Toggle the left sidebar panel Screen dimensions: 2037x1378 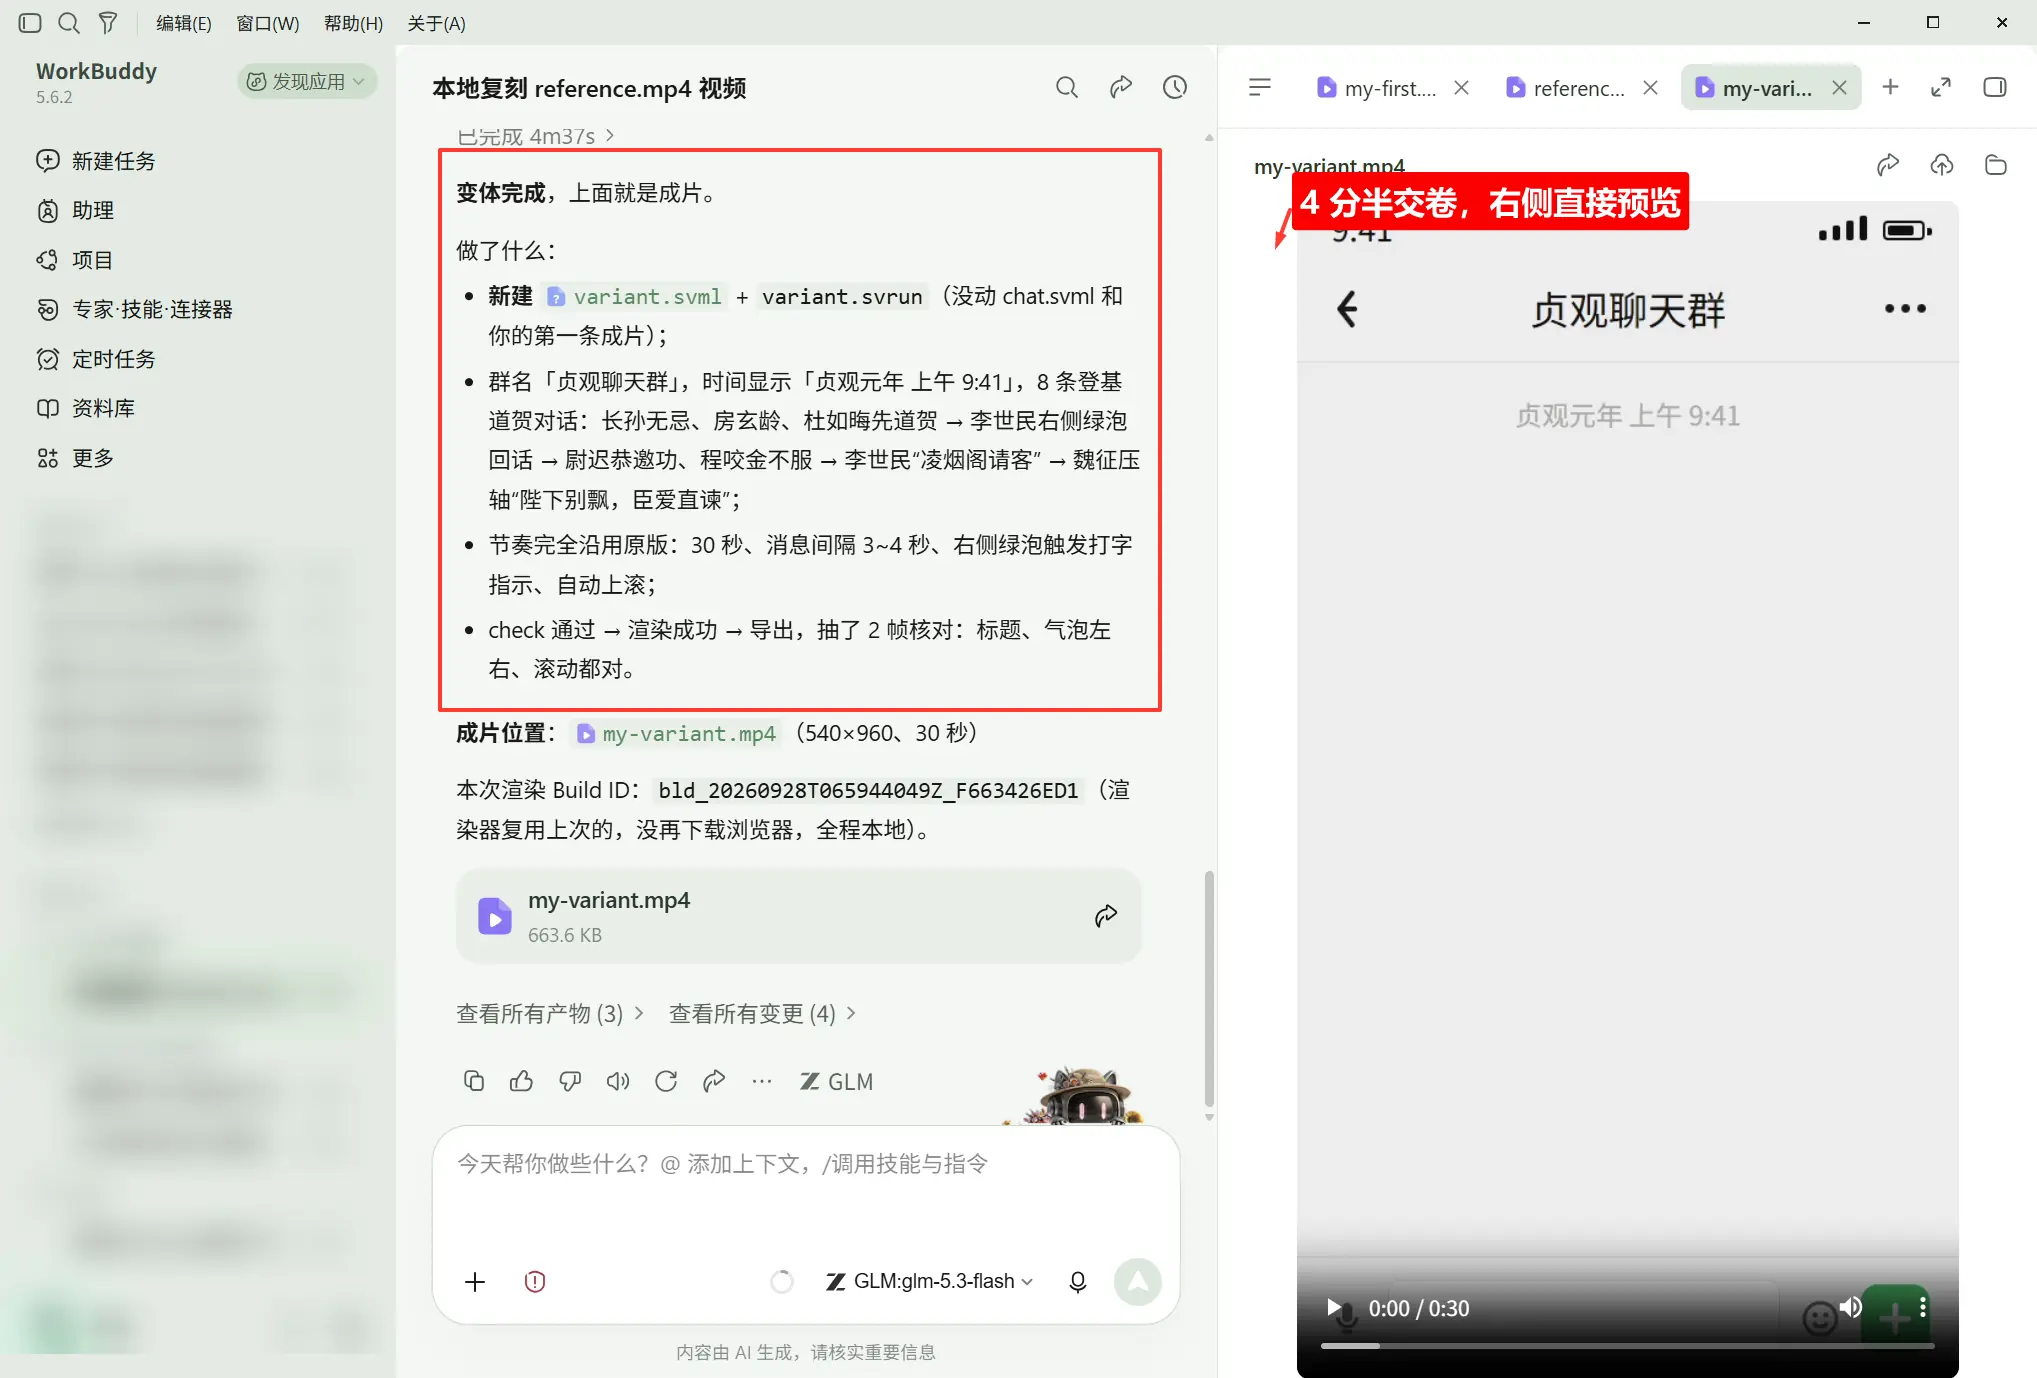pos(30,23)
